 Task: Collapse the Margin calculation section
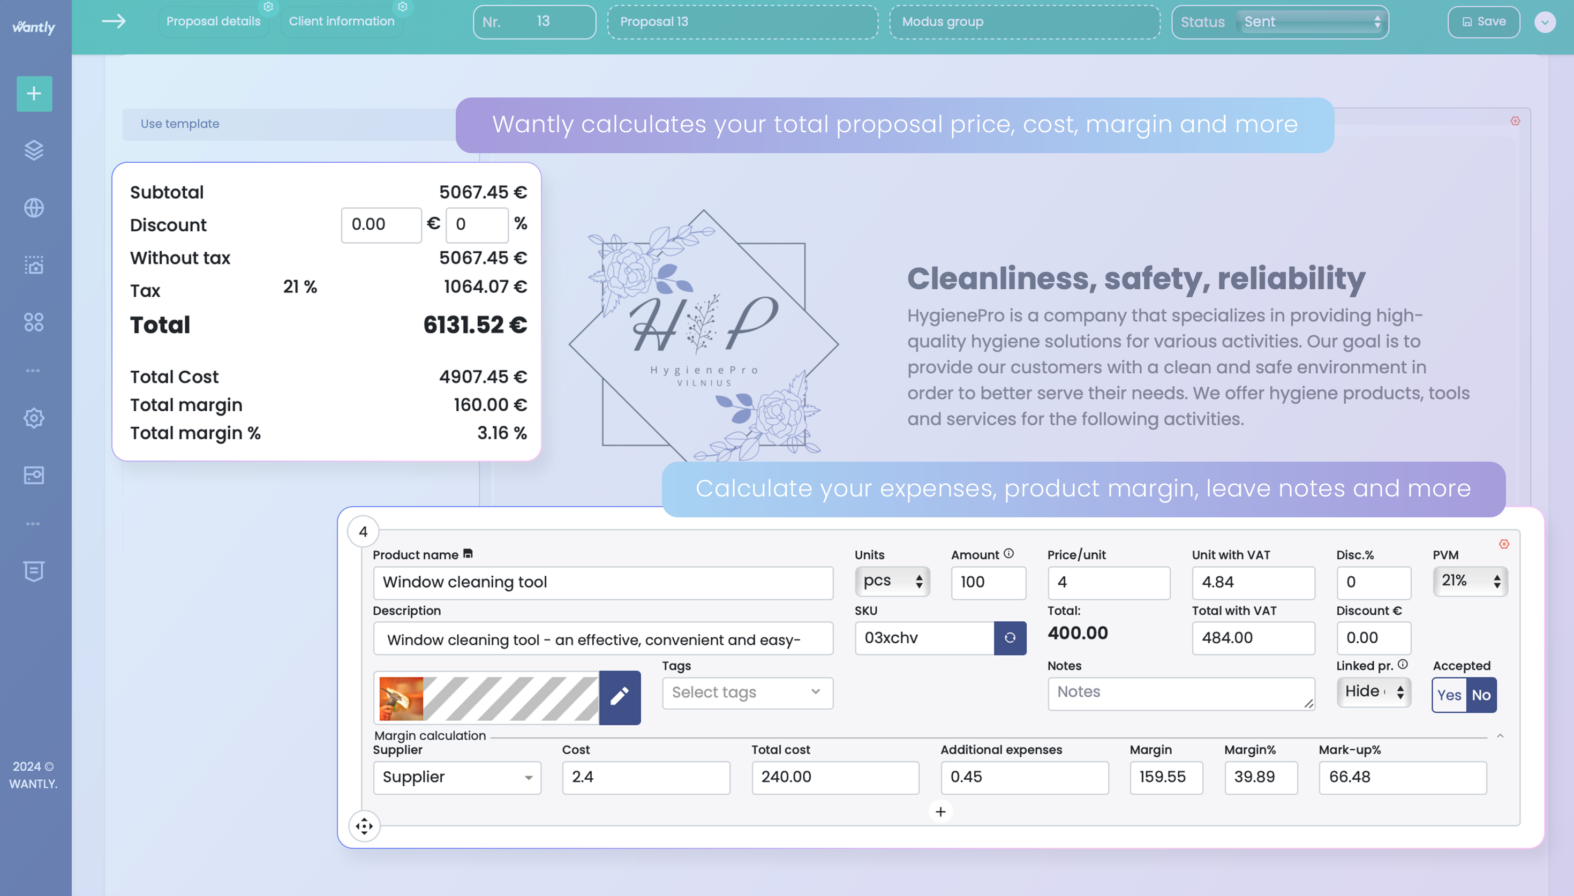[1500, 736]
